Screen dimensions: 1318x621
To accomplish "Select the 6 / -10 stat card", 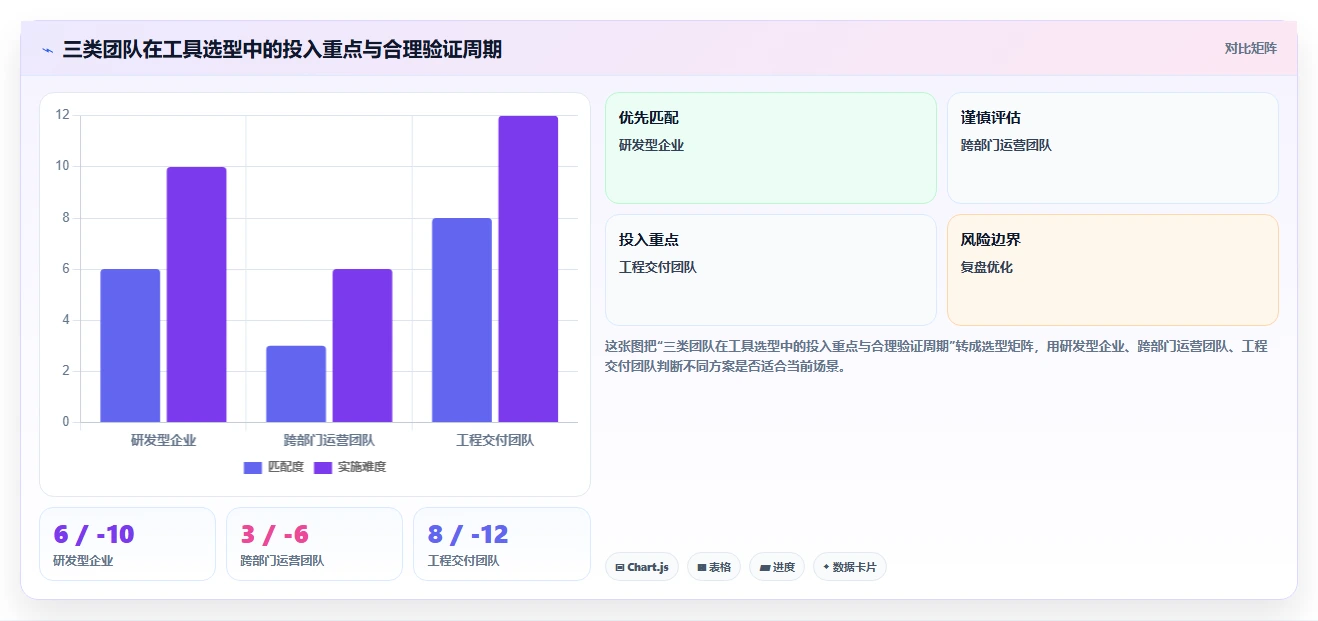I will tap(127, 544).
